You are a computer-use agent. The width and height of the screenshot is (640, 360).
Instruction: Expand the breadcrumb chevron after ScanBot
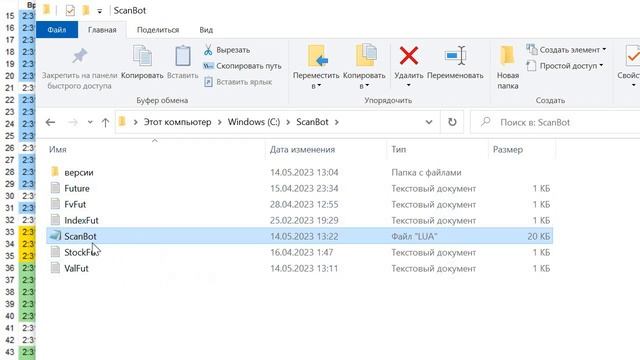[337, 122]
